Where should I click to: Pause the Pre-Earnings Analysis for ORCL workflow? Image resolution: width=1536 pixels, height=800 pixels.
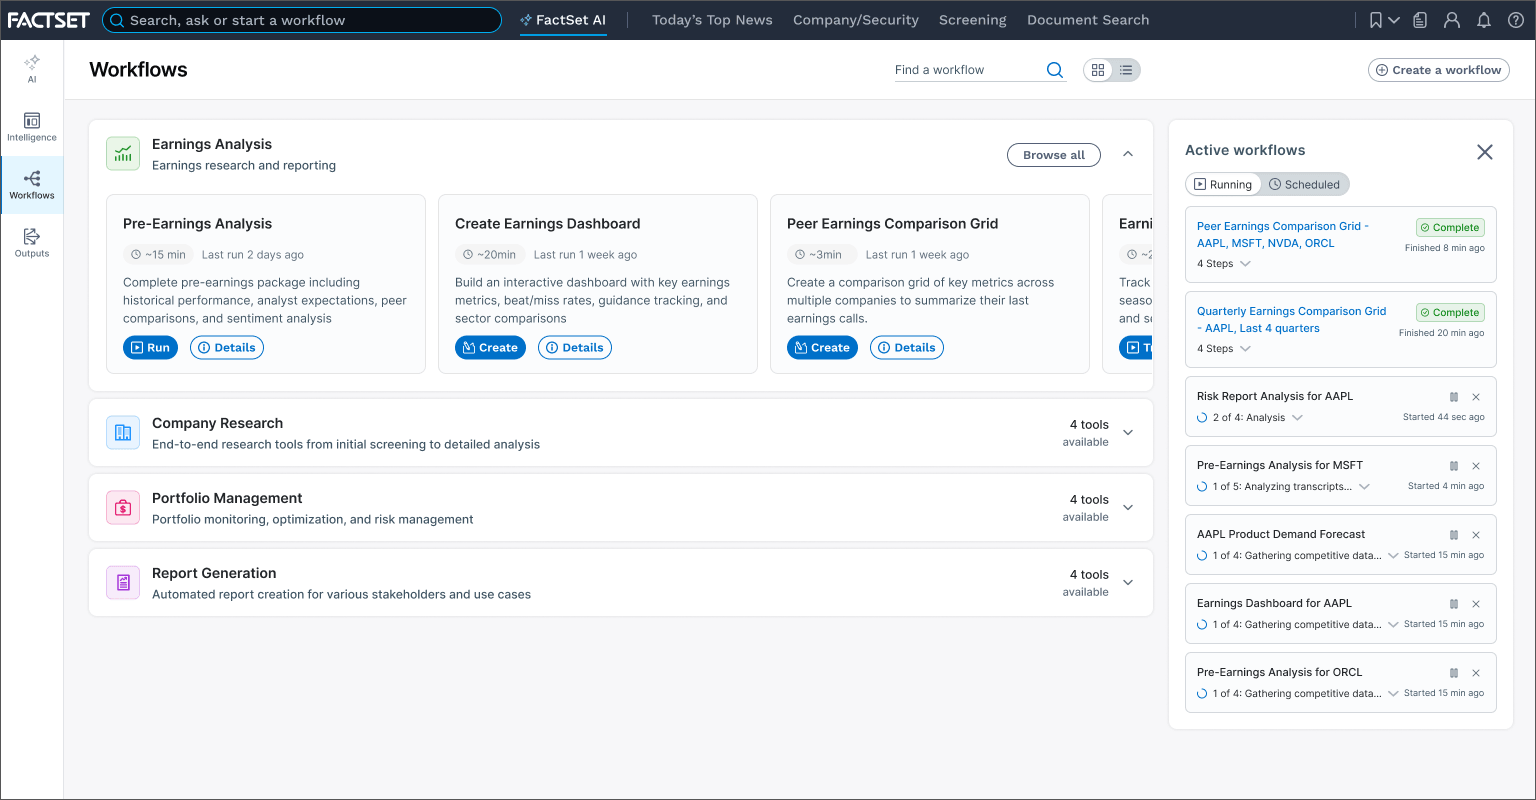pos(1454,673)
